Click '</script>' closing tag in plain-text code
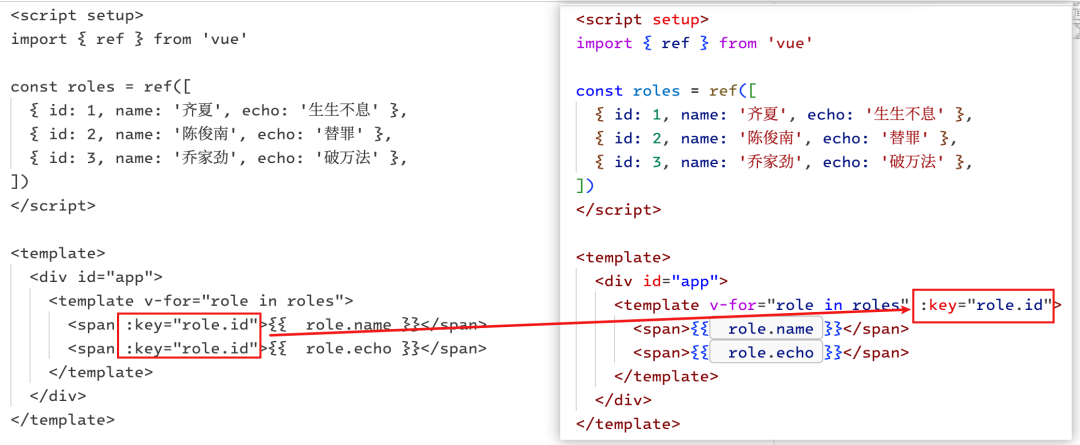The image size is (1080, 445). pos(53,205)
